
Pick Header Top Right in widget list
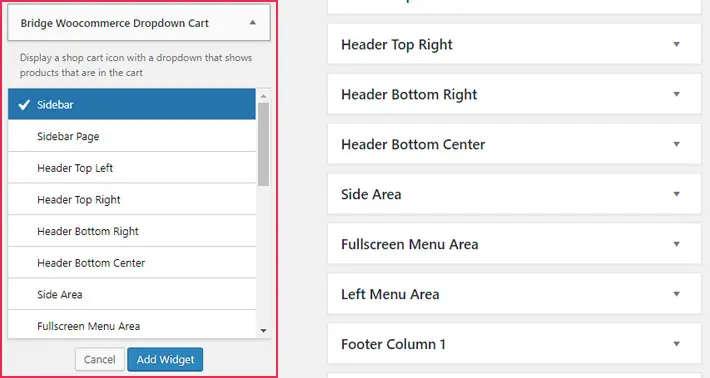(x=132, y=199)
